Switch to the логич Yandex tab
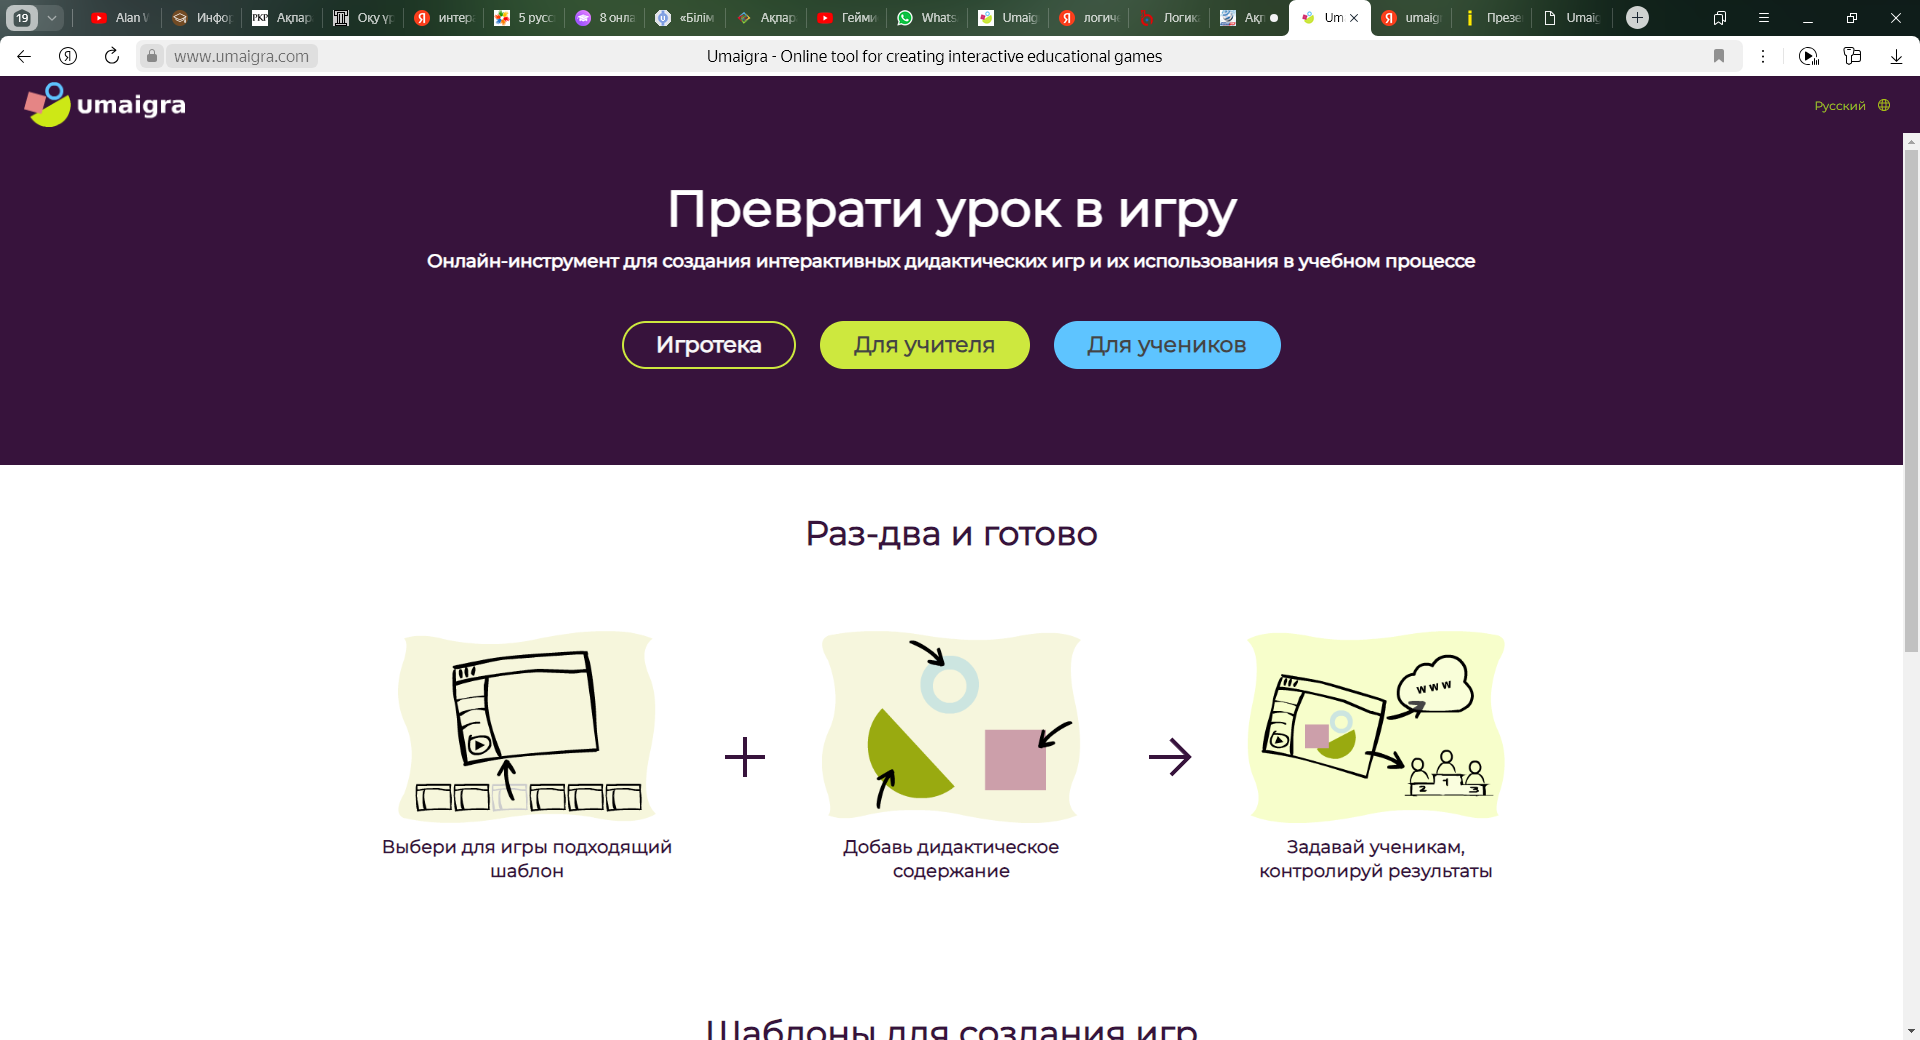Viewport: 1920px width, 1040px height. pyautogui.click(x=1090, y=17)
